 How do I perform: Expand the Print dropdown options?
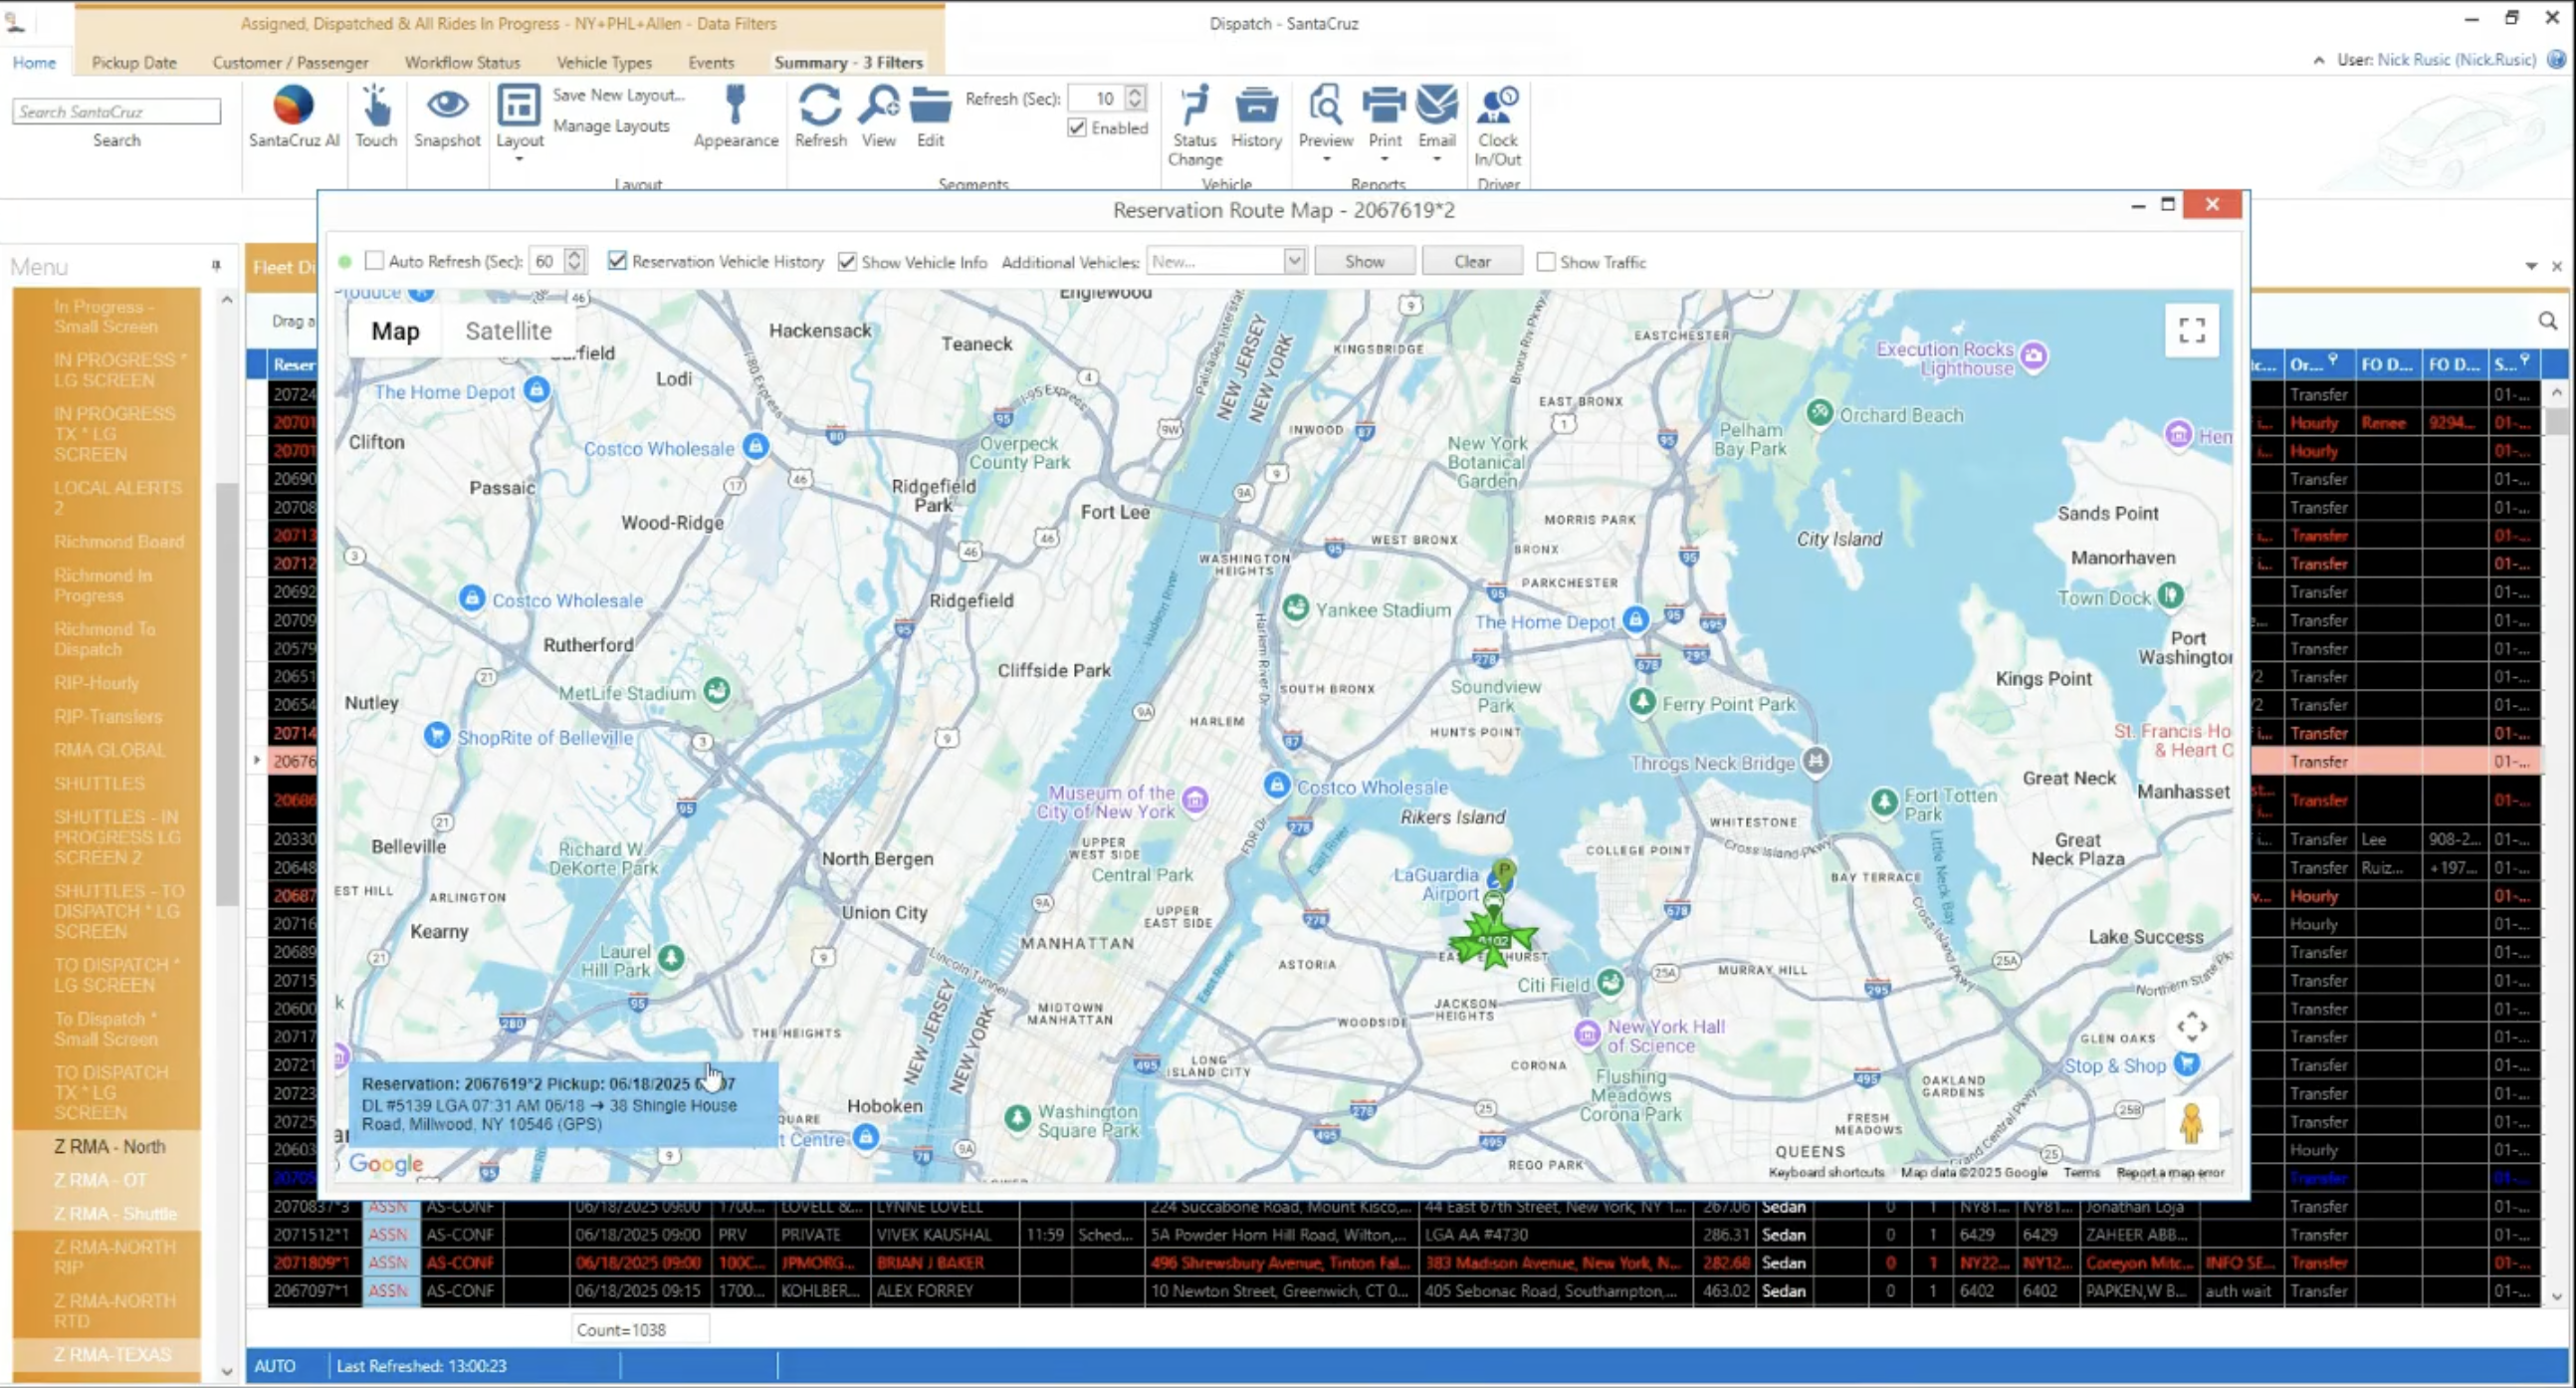1384,160
